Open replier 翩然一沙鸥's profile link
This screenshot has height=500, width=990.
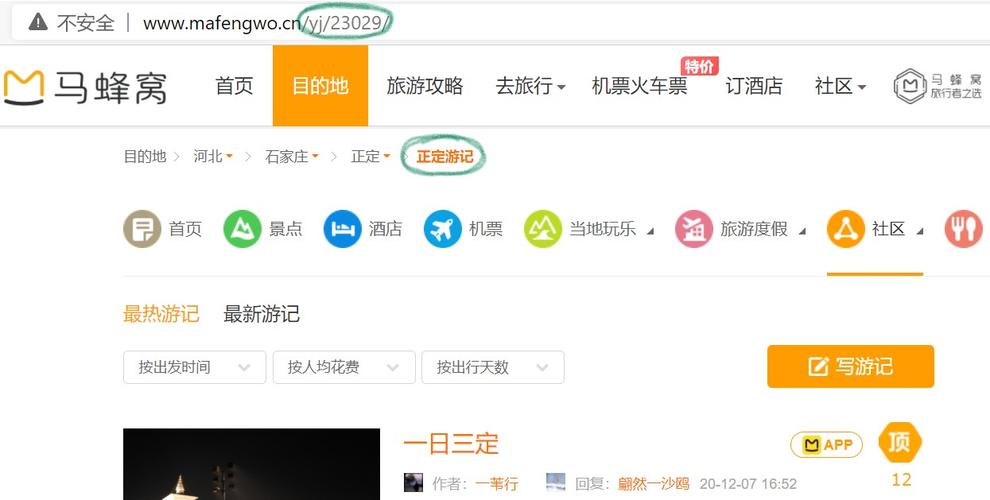(653, 484)
